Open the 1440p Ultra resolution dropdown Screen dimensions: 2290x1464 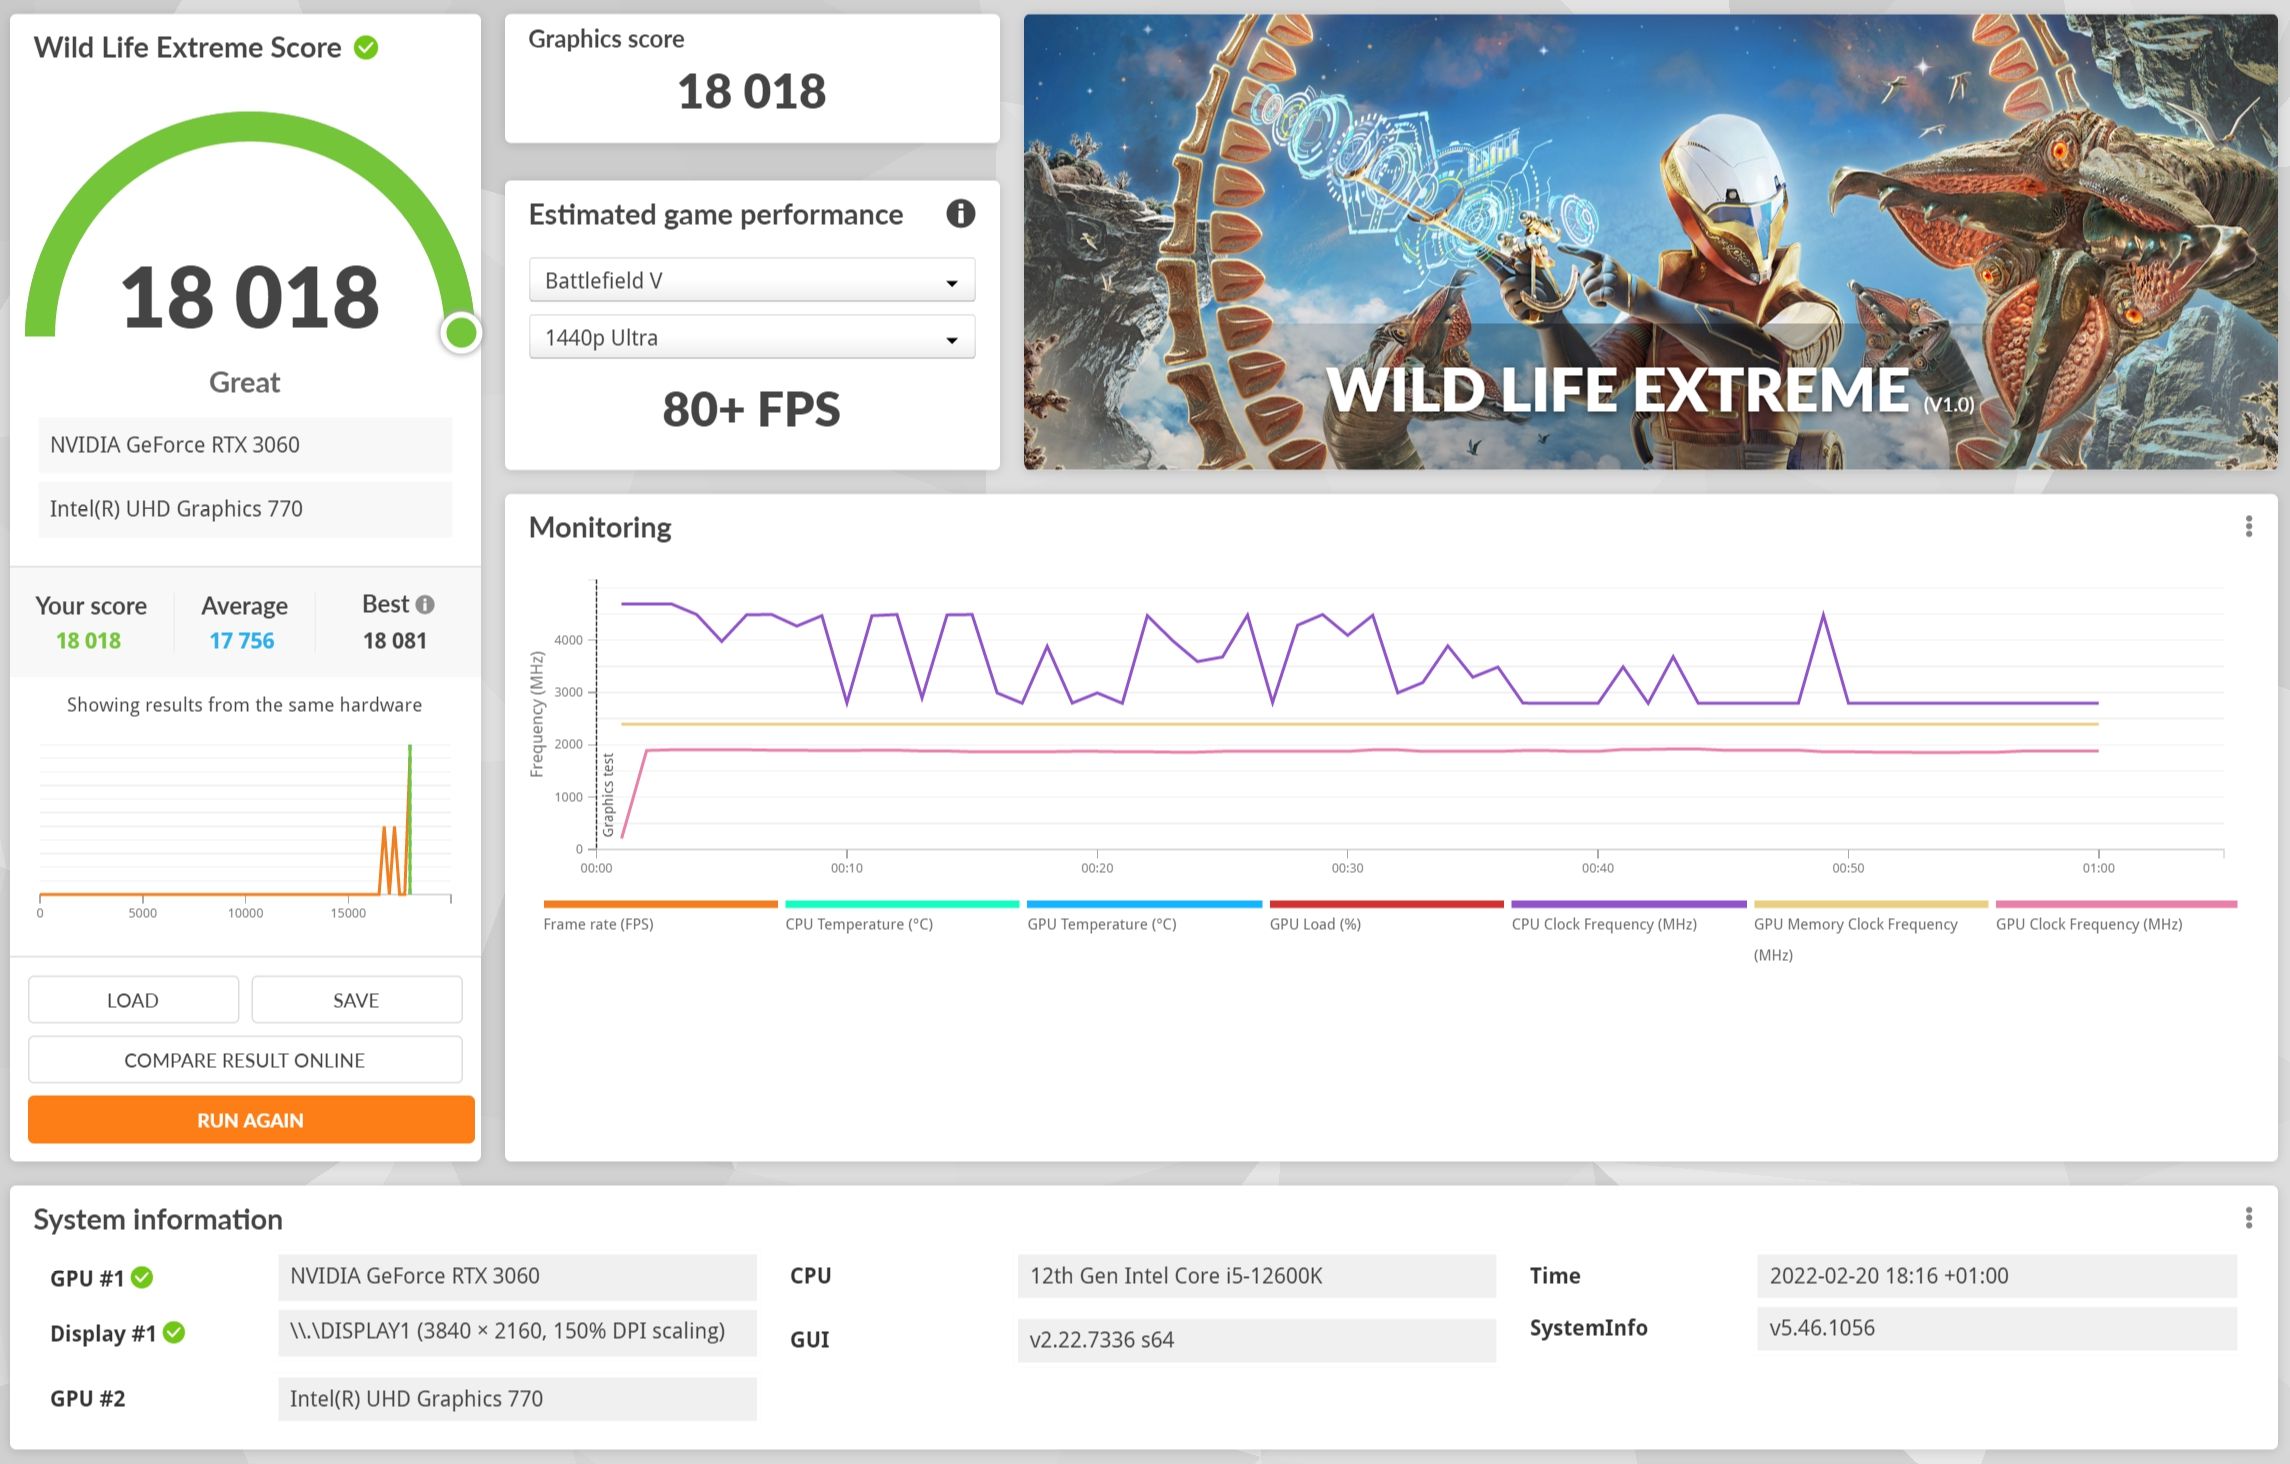[x=751, y=337]
